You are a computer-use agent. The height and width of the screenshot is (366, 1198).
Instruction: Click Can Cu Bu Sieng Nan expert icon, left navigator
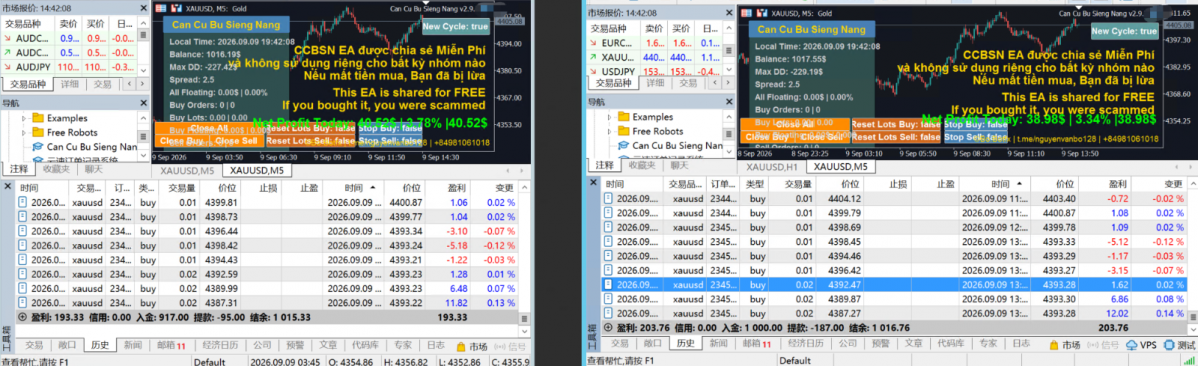pyautogui.click(x=38, y=146)
